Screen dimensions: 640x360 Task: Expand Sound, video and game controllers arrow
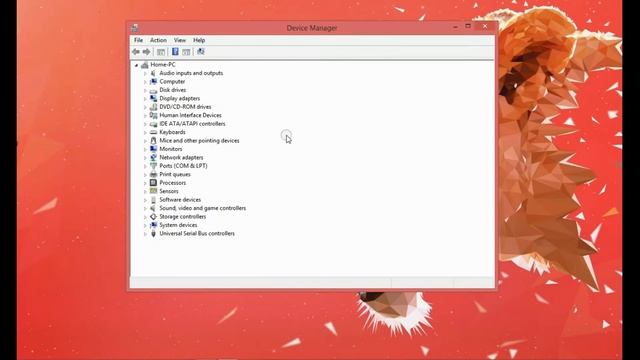point(145,209)
